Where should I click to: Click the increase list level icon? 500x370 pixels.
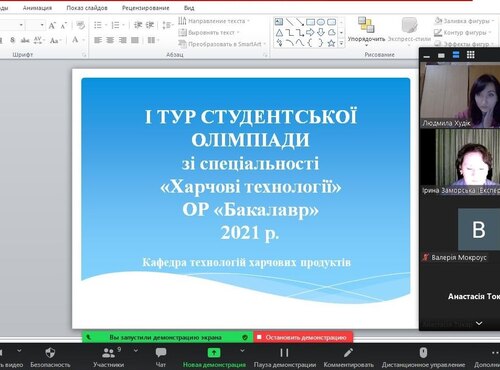coord(150,25)
